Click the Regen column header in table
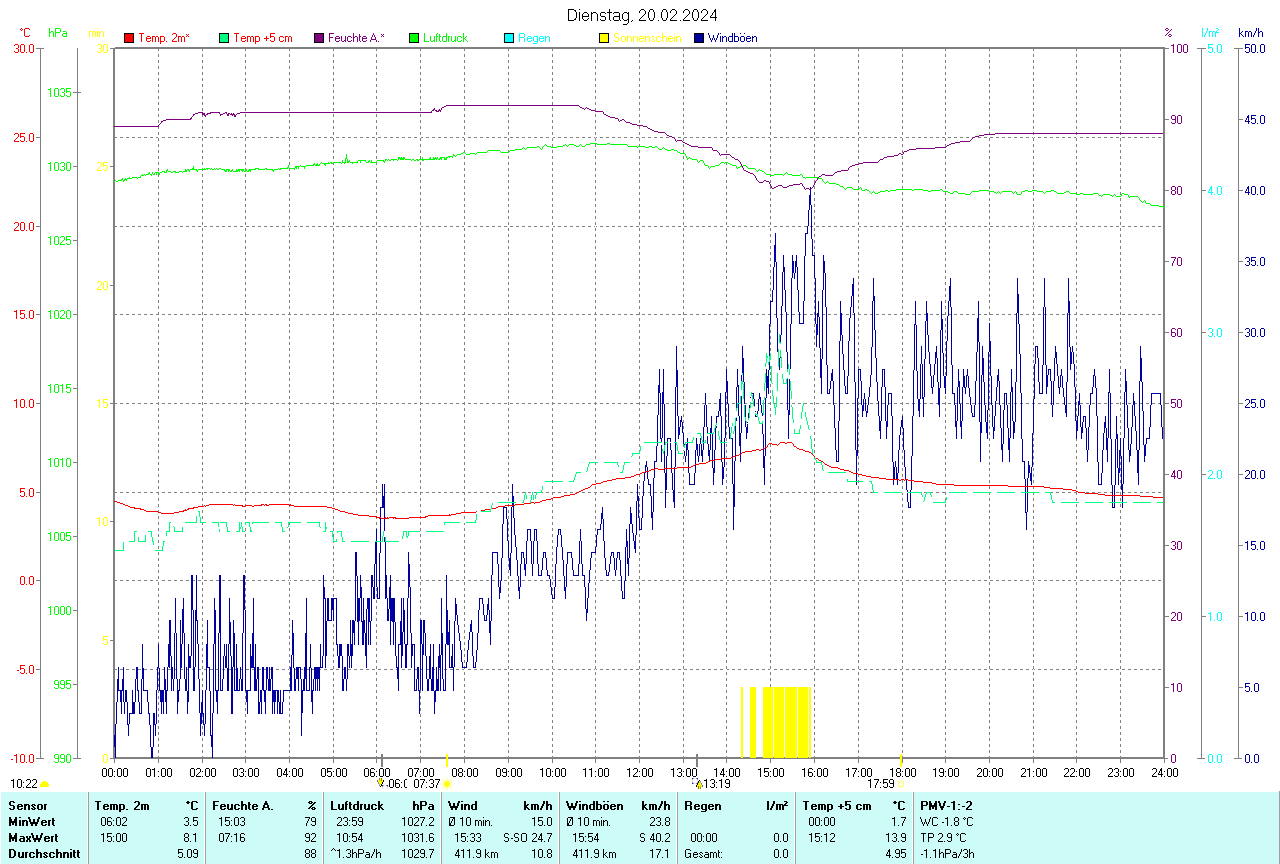Image resolution: width=1280 pixels, height=864 pixels. pyautogui.click(x=703, y=806)
